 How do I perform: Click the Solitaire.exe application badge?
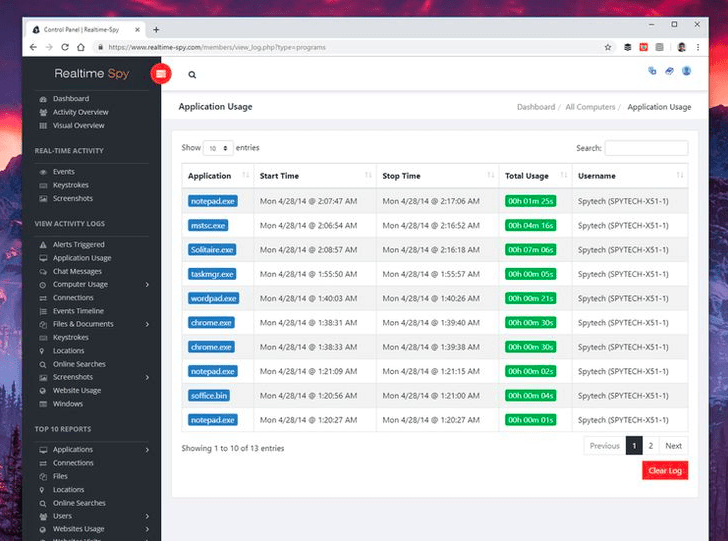tap(212, 250)
